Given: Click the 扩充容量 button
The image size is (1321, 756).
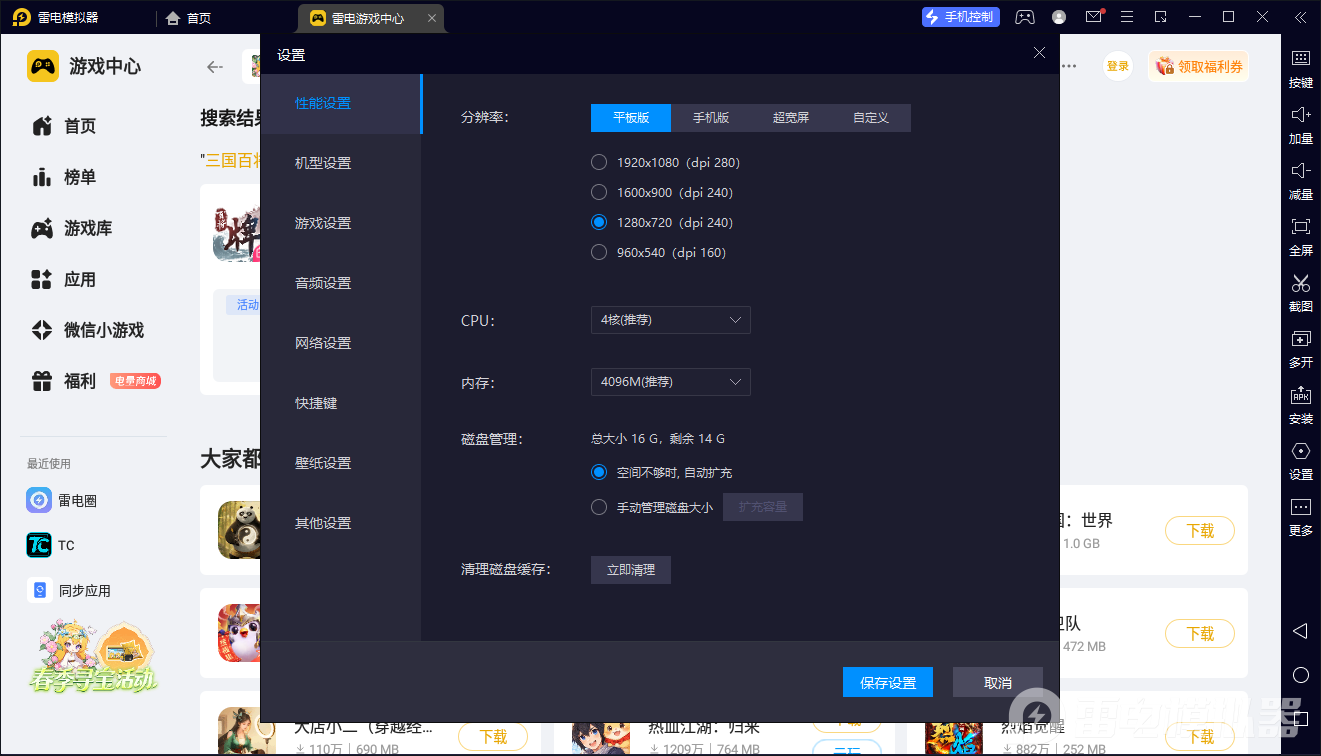Looking at the screenshot, I should 763,507.
